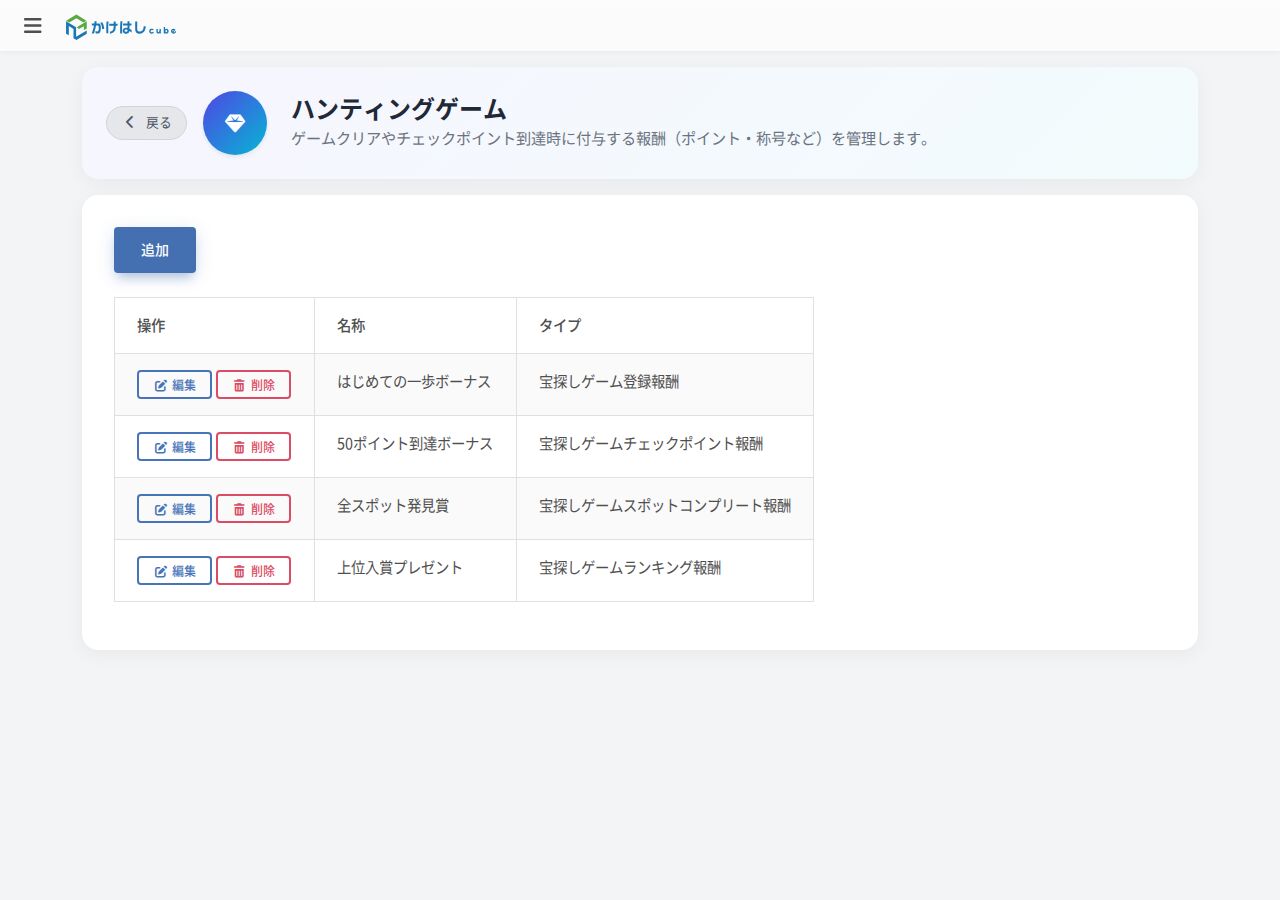Edit 上位入賞プレゼント reward
The width and height of the screenshot is (1280, 900).
174,571
